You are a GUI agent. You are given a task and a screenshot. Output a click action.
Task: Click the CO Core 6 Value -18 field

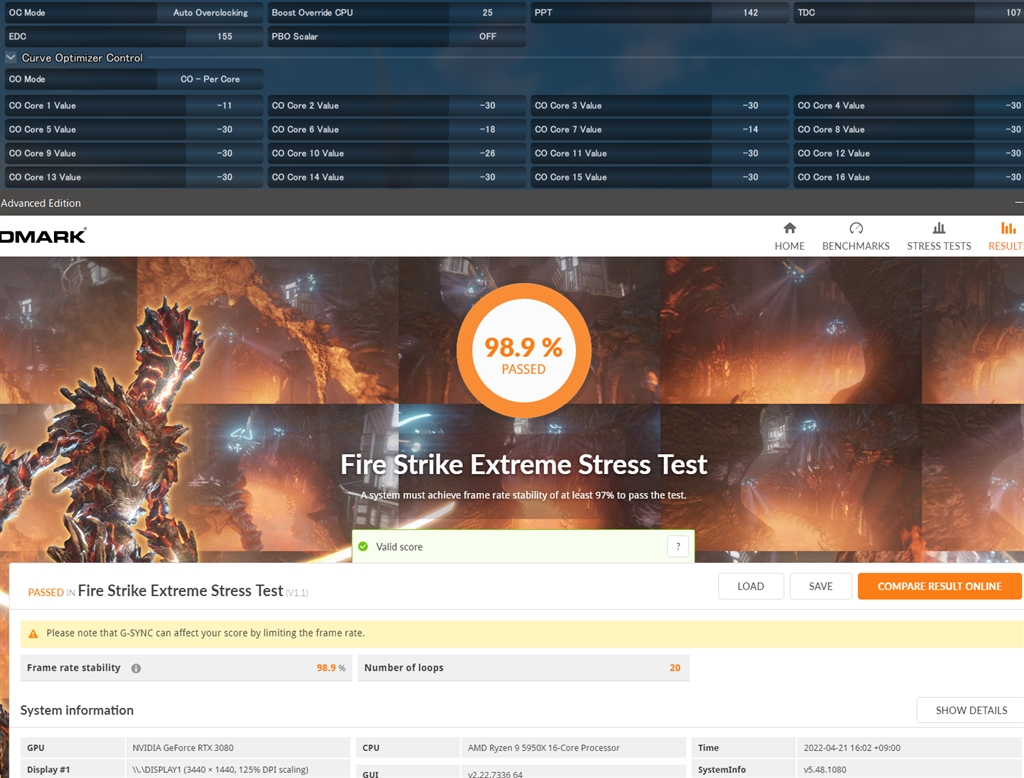coord(487,129)
